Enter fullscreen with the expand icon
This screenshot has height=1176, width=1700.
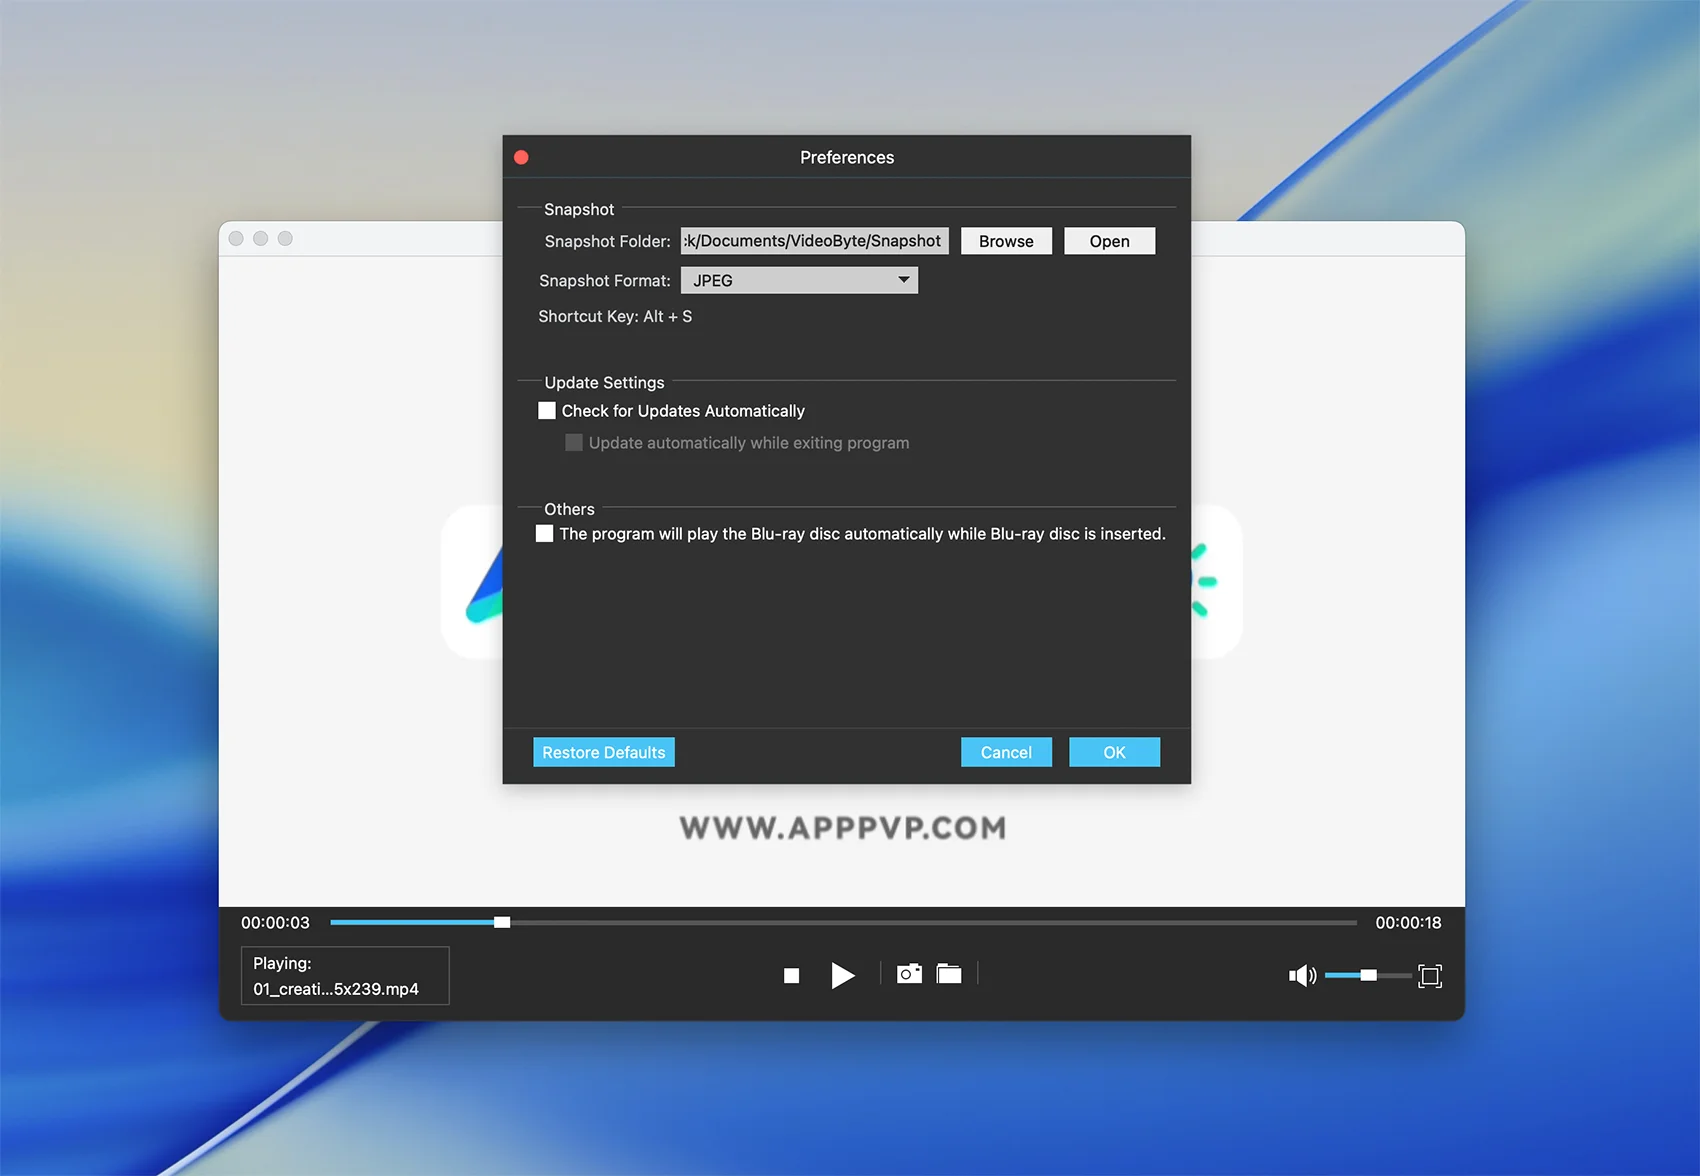pos(1430,976)
